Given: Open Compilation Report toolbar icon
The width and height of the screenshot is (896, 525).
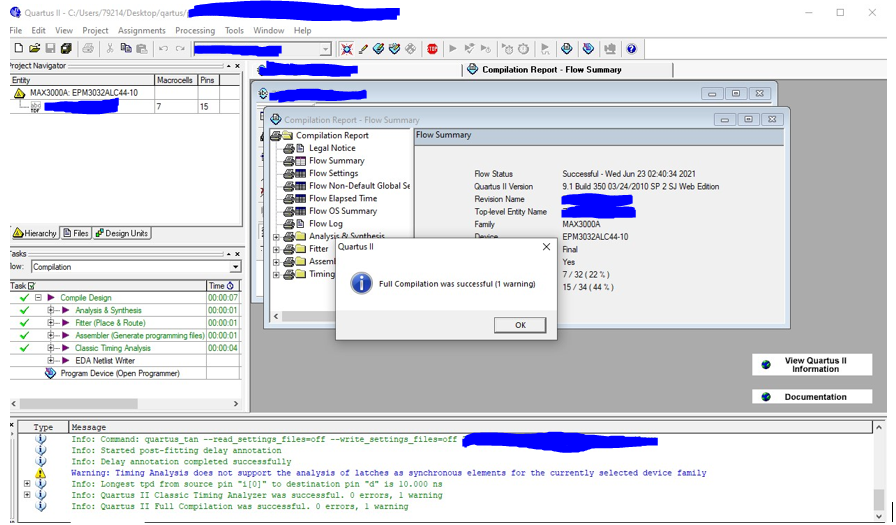Looking at the screenshot, I should pyautogui.click(x=566, y=49).
